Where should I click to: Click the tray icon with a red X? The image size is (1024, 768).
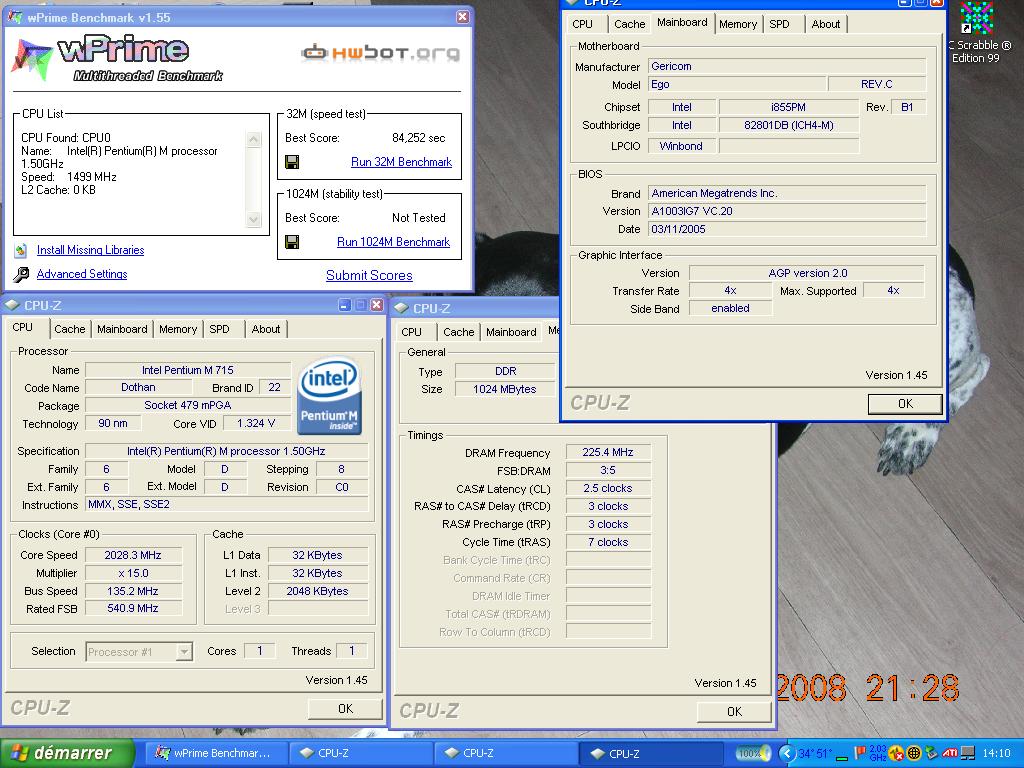896,754
